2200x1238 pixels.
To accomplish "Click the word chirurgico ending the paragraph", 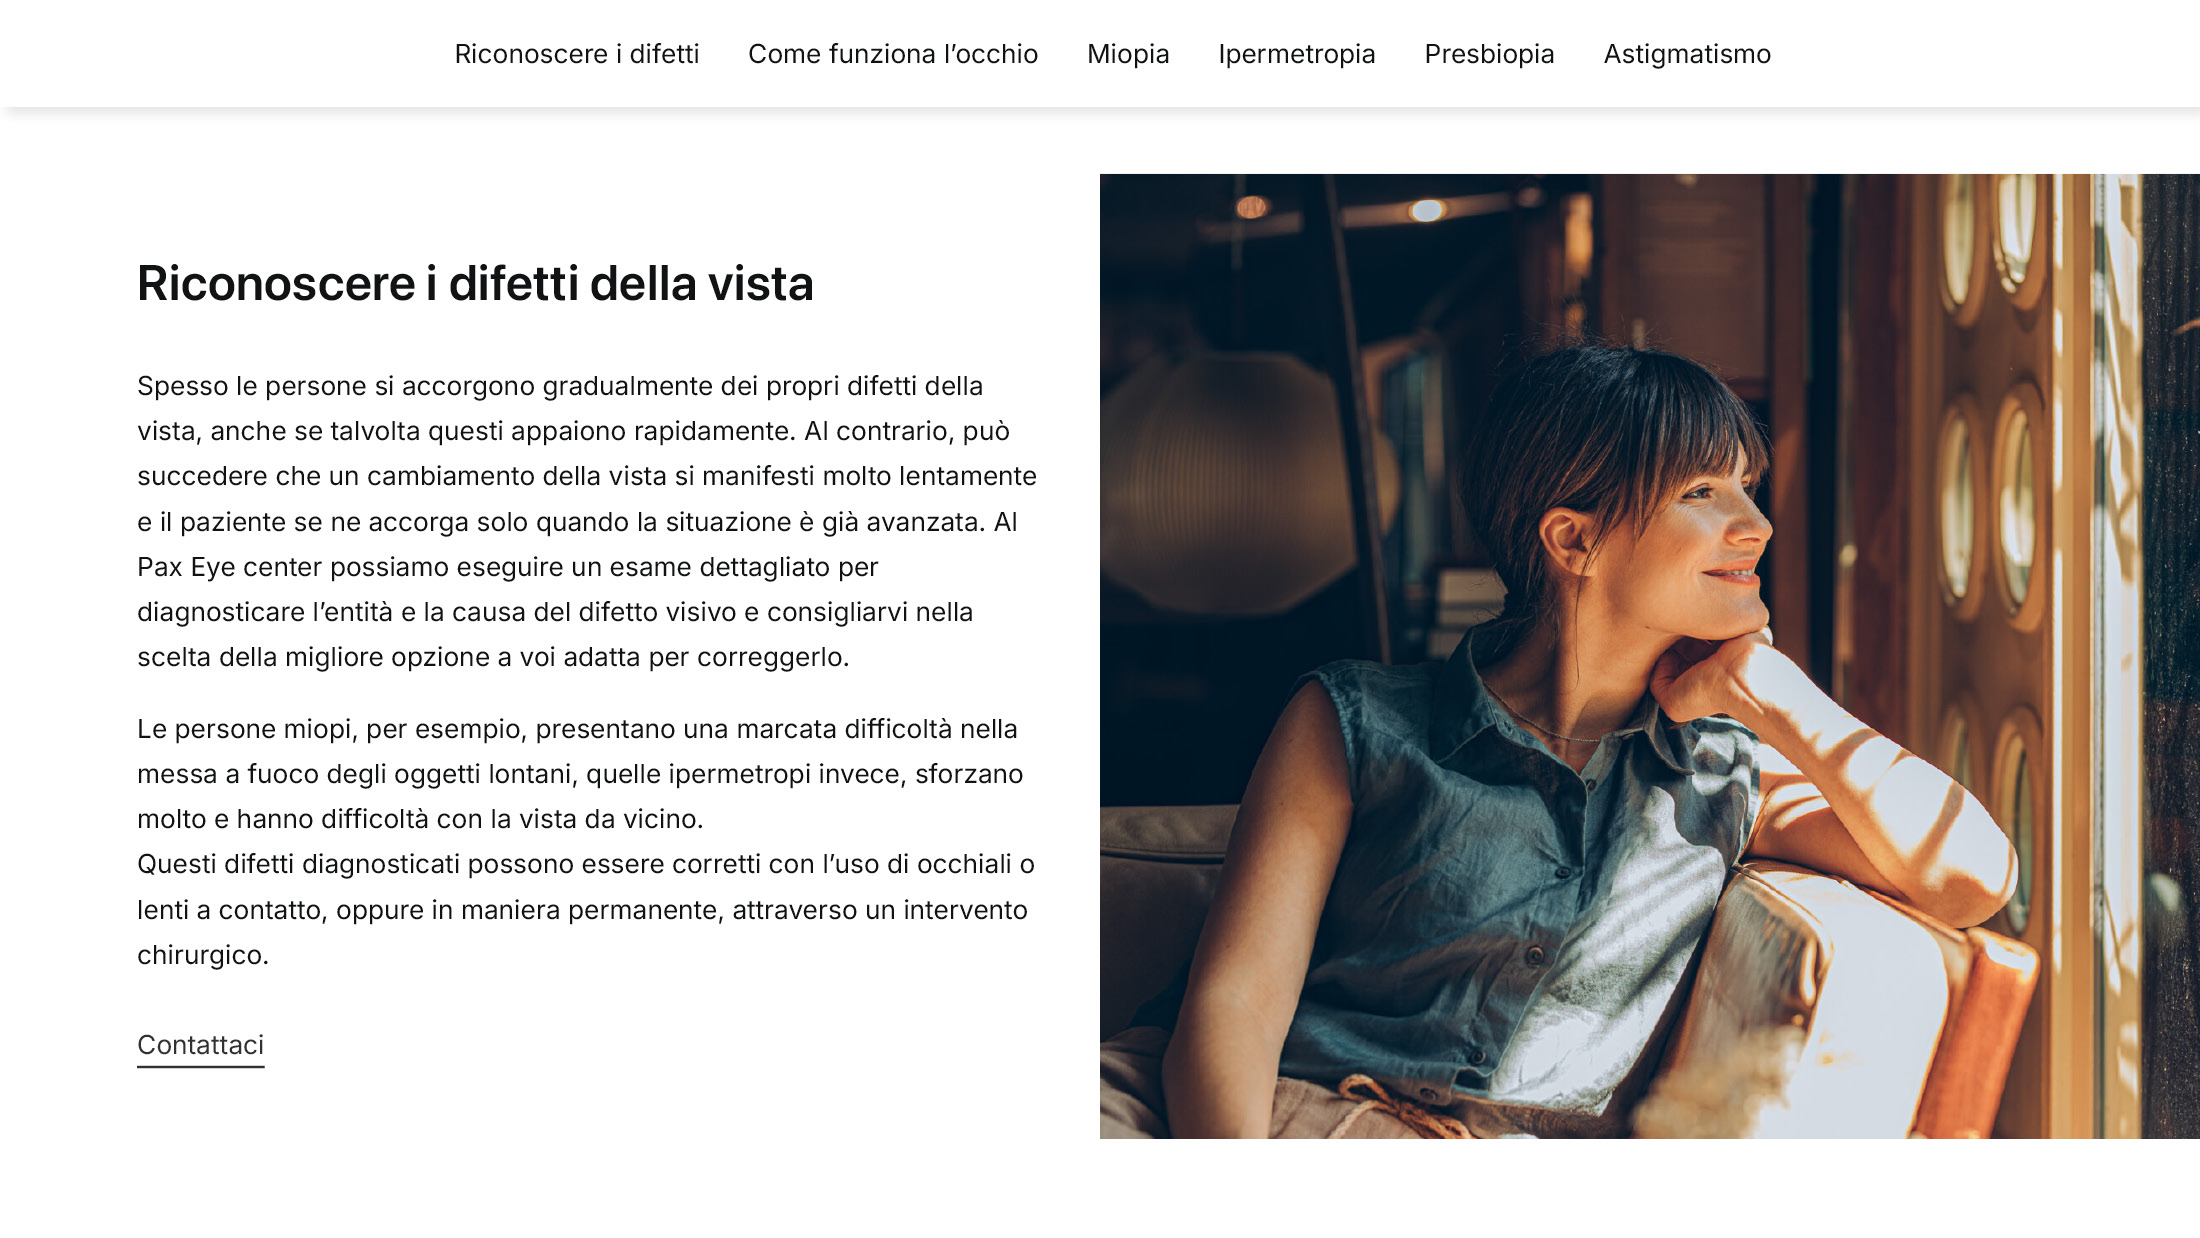I will 203,955.
